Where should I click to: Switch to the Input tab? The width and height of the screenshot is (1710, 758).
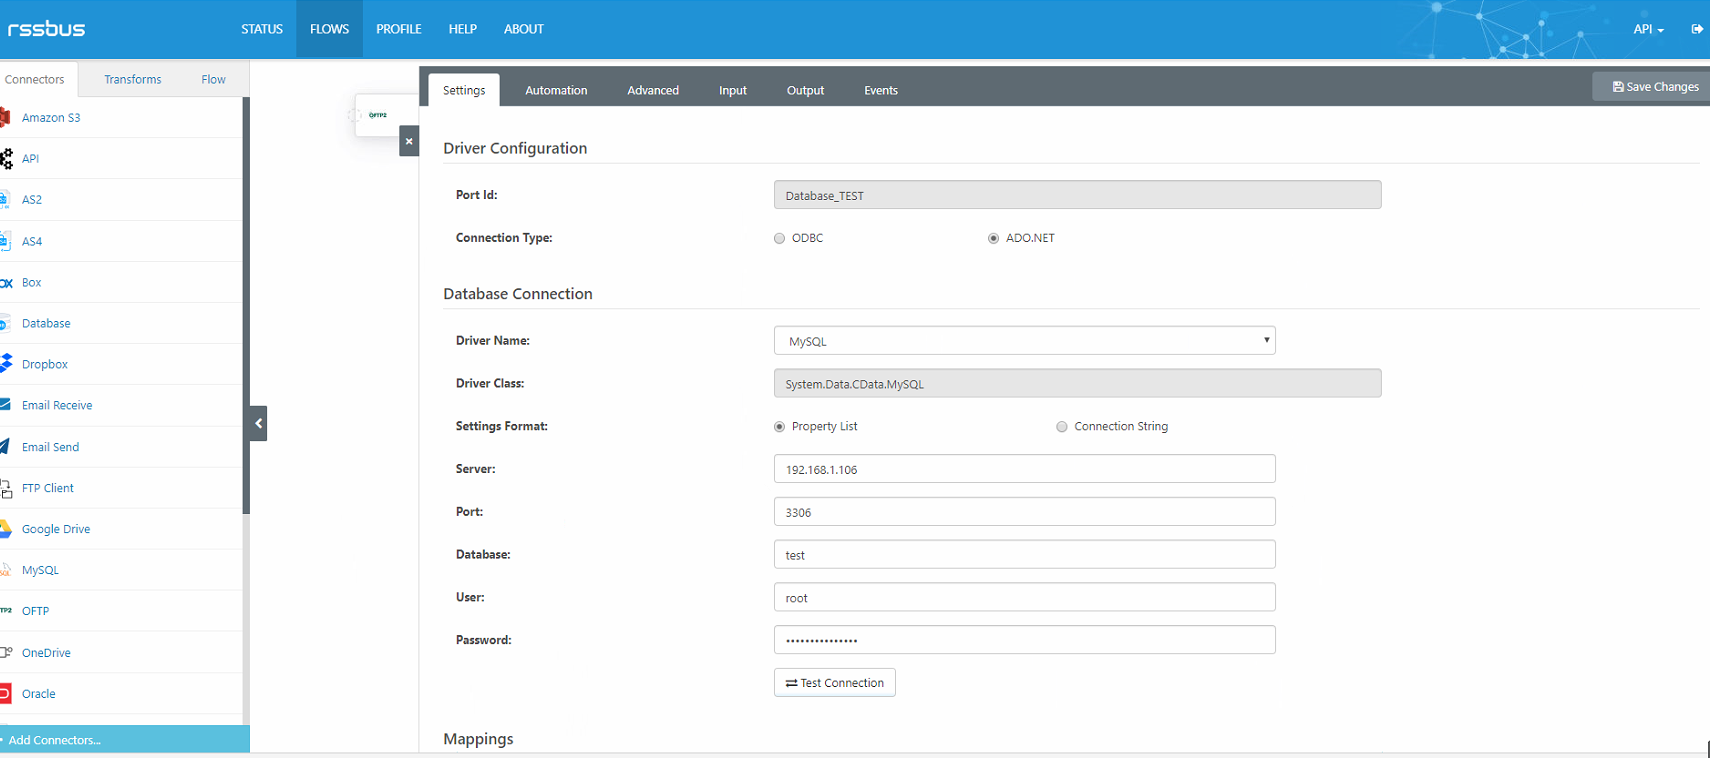(x=733, y=90)
